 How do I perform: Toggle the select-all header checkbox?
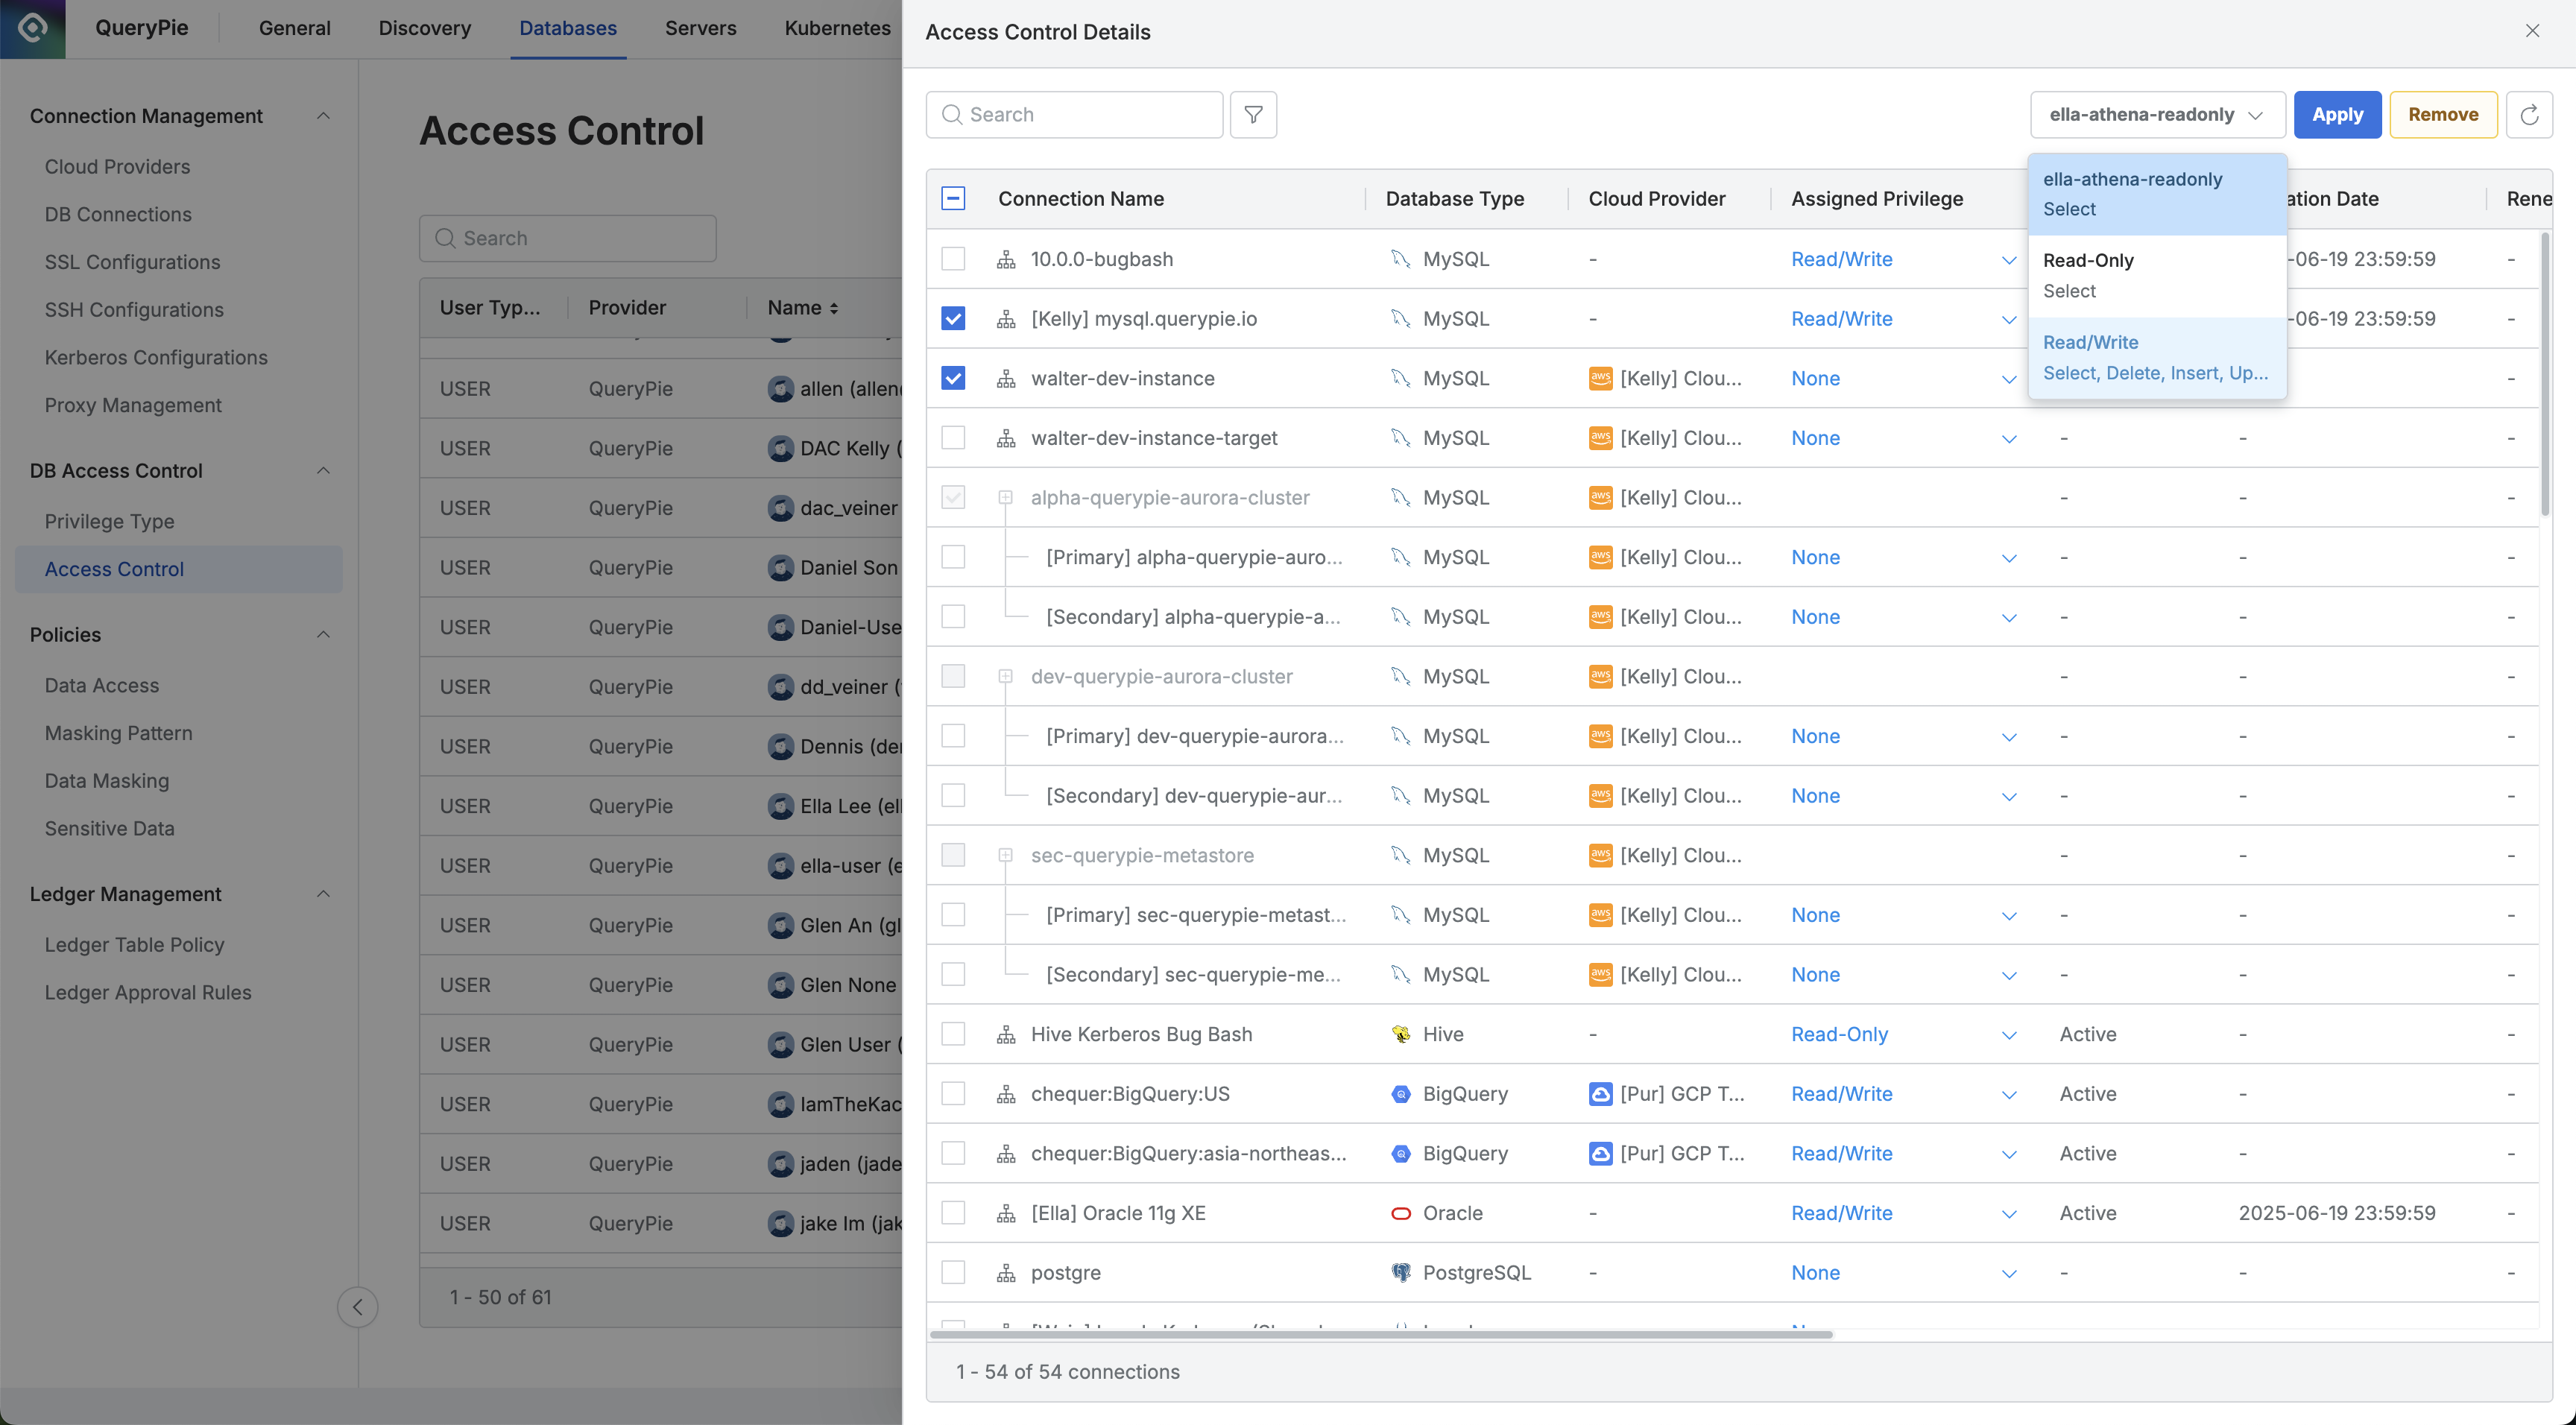pos(953,199)
